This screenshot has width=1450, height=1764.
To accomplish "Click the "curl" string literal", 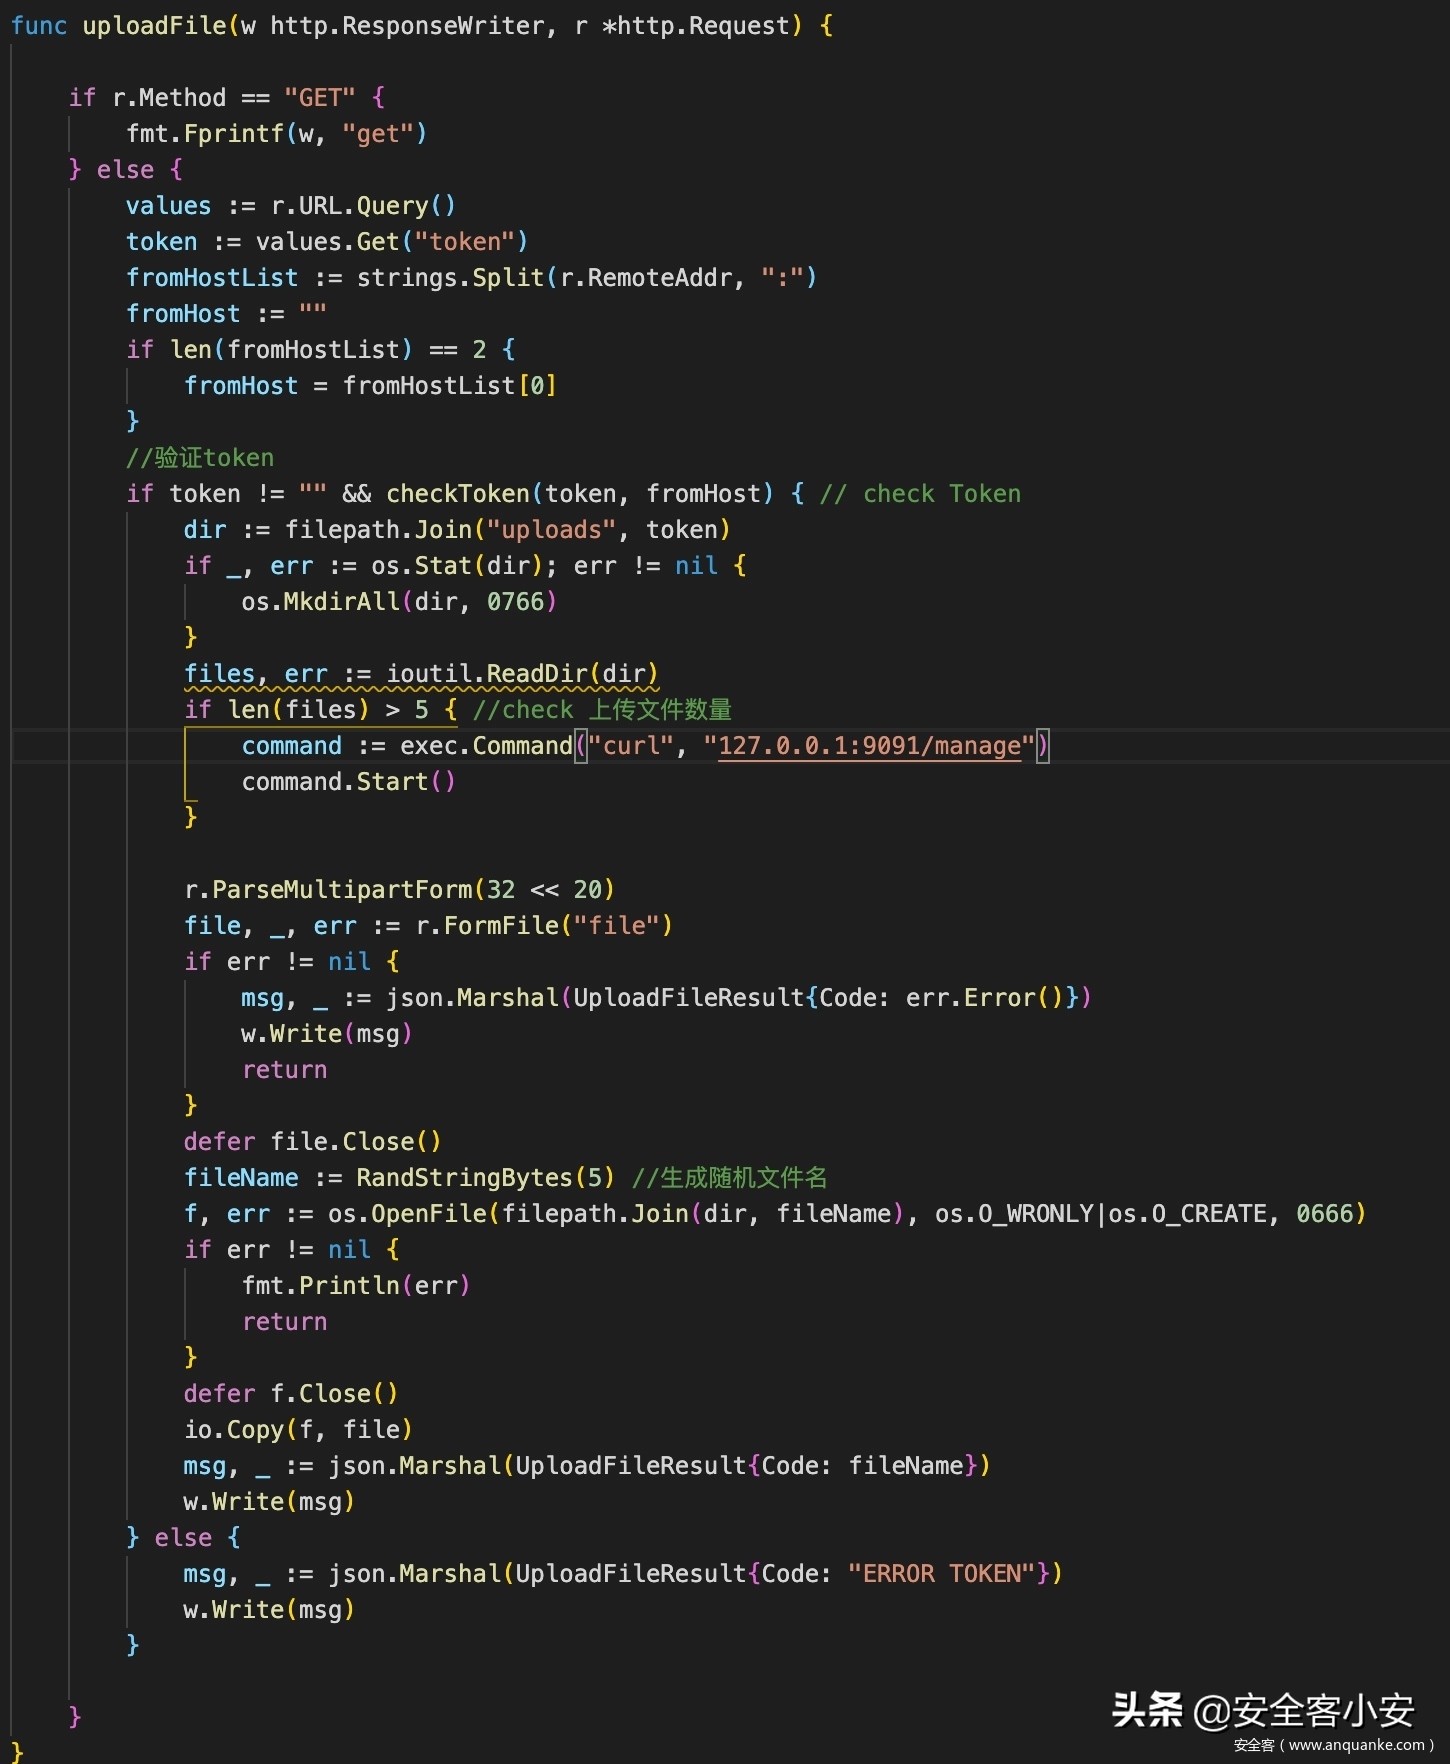I will click(x=630, y=746).
